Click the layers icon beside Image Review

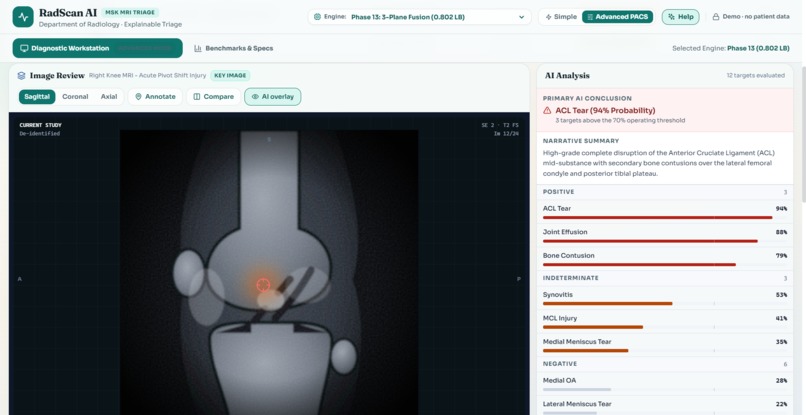[x=21, y=76]
